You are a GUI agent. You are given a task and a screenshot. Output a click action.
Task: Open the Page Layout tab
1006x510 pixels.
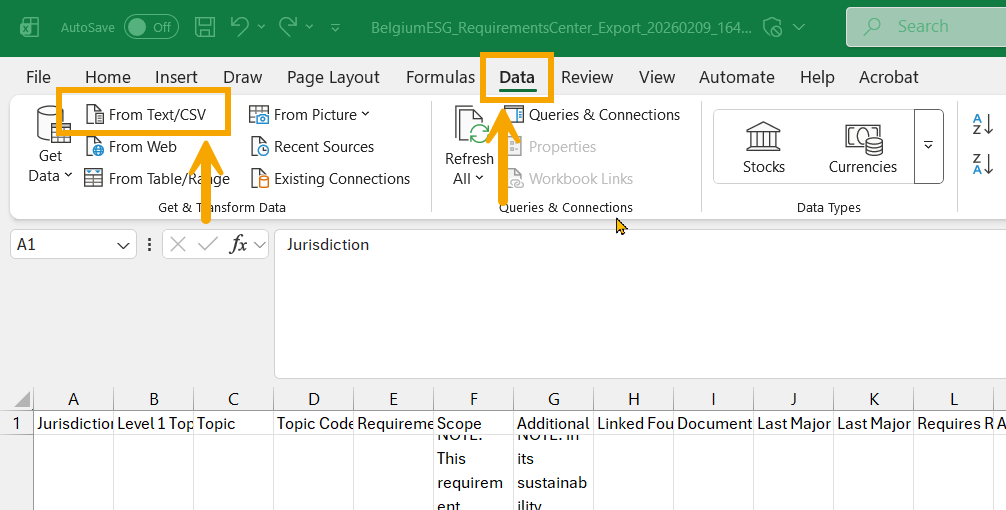[333, 77]
